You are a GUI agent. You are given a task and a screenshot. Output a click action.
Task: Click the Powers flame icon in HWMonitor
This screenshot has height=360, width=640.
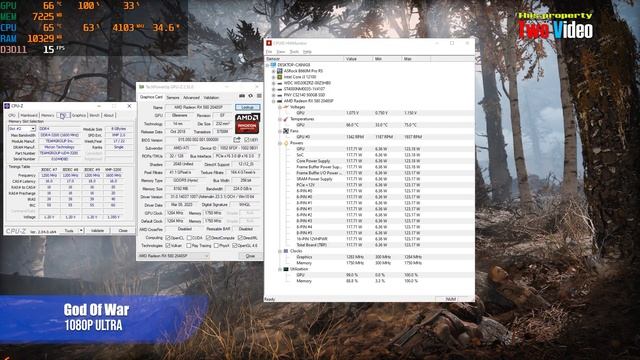click(x=286, y=143)
